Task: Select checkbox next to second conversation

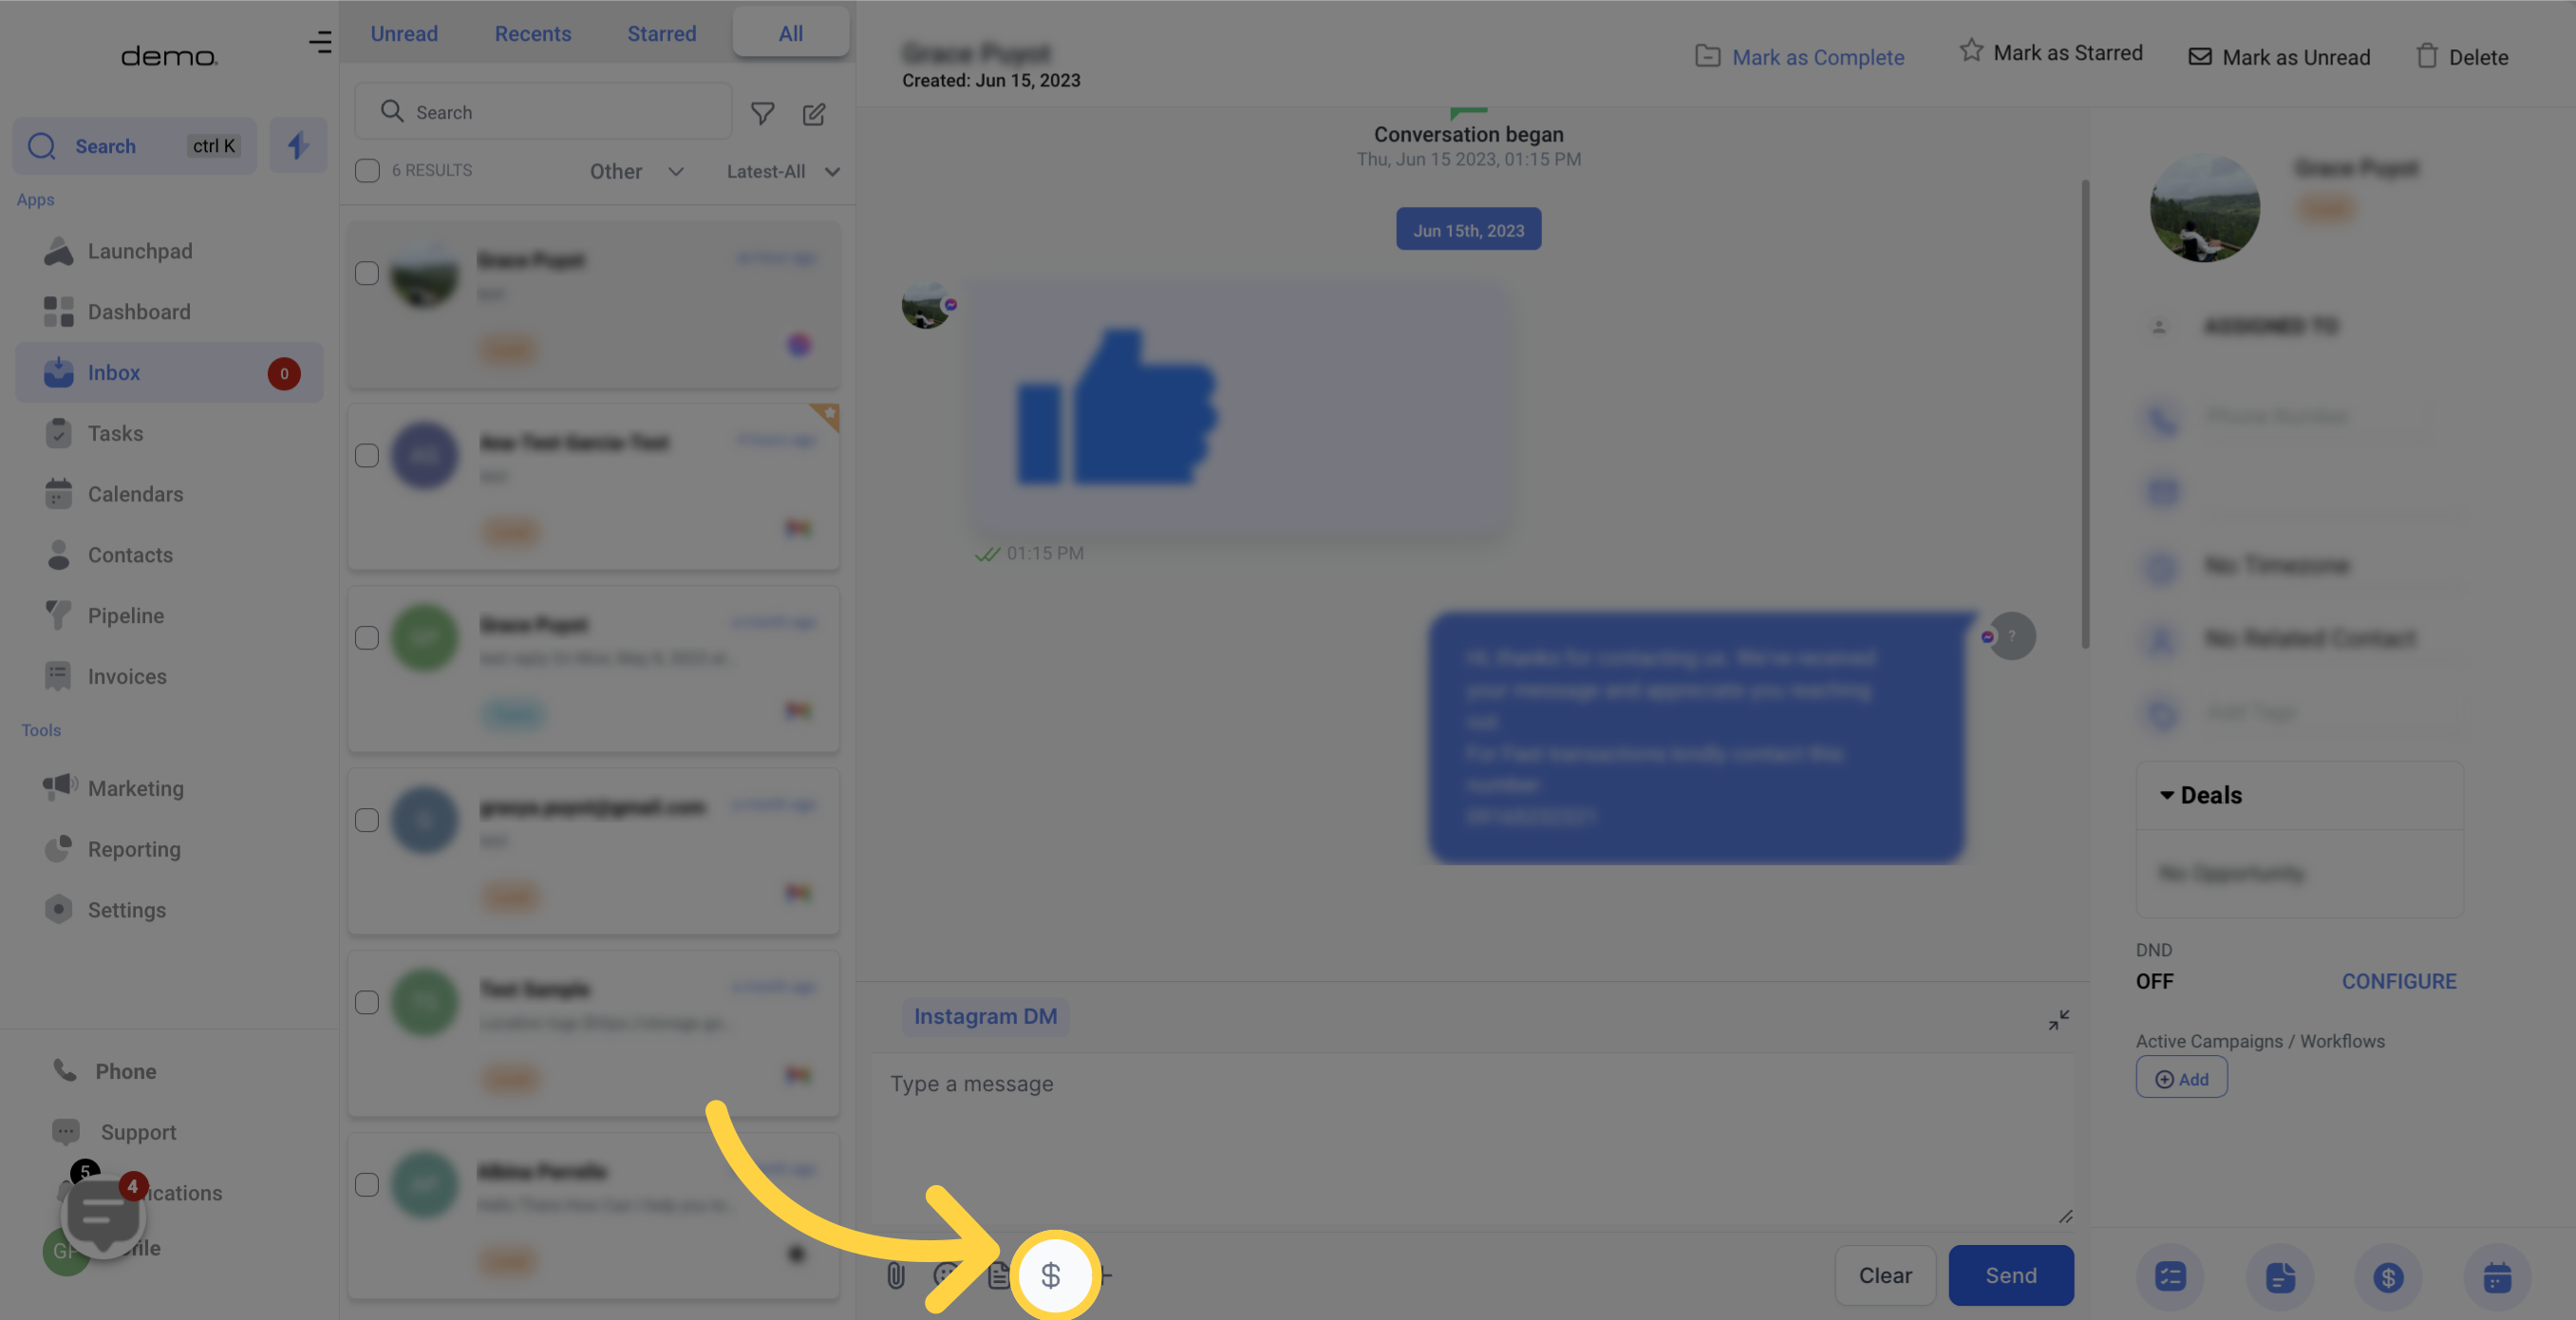Action: [x=368, y=456]
